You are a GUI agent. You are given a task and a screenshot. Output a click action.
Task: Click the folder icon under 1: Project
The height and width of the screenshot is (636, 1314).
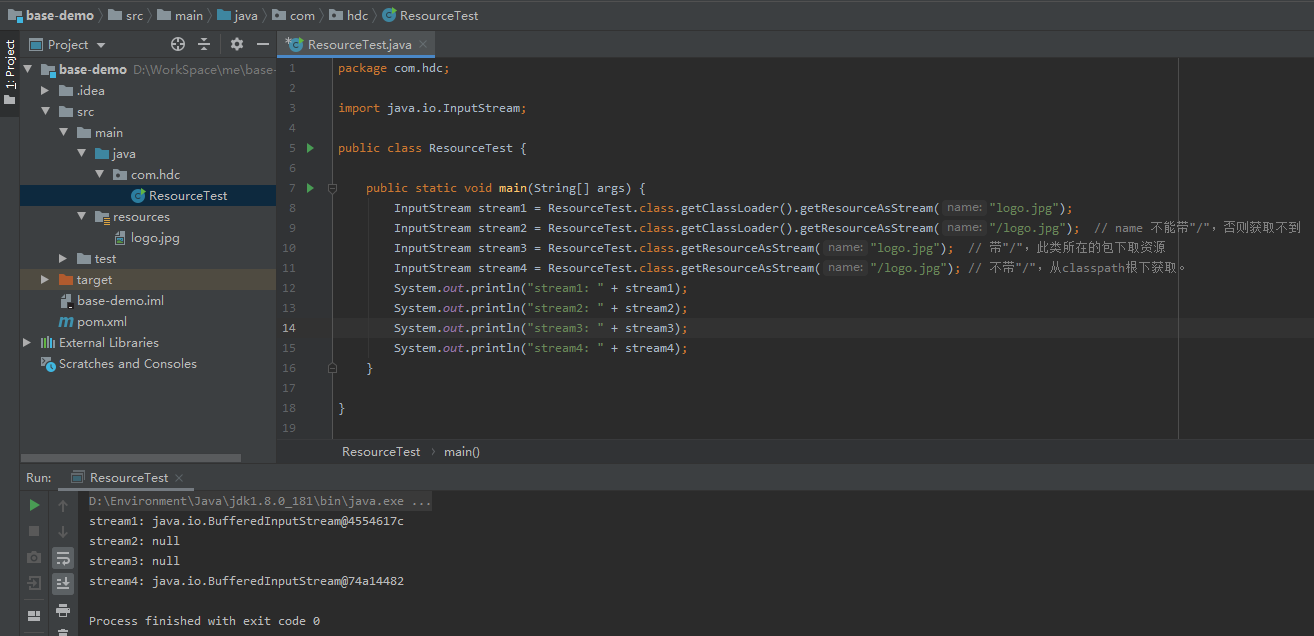(x=9, y=99)
